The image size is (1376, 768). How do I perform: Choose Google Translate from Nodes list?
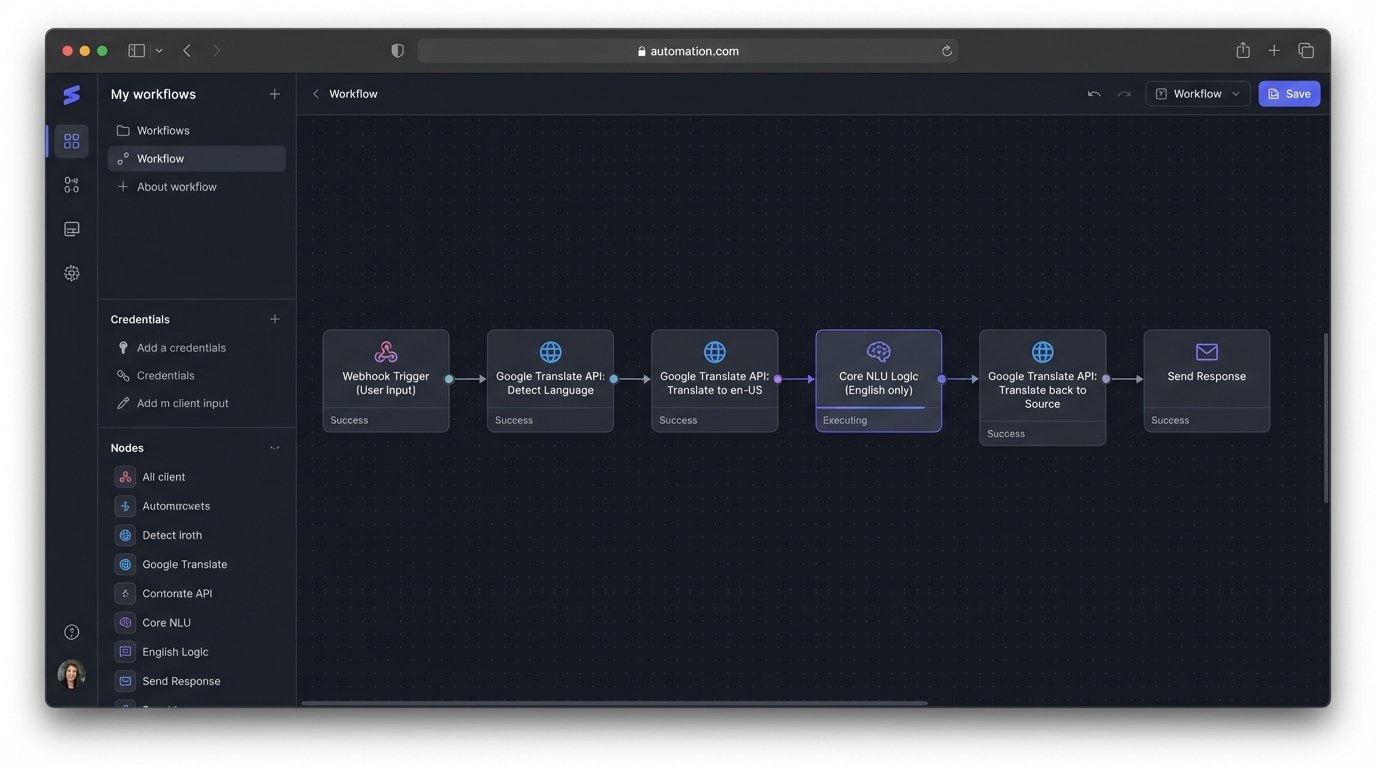pyautogui.click(x=184, y=564)
